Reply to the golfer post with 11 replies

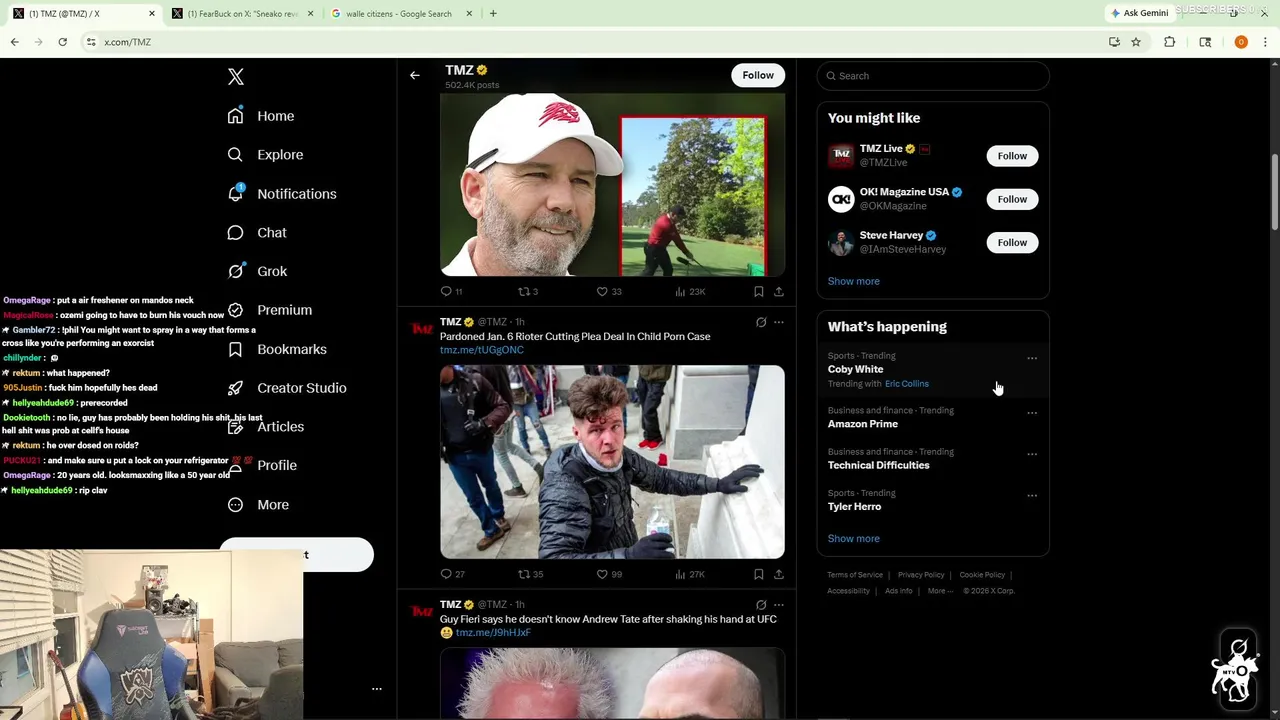452,291
